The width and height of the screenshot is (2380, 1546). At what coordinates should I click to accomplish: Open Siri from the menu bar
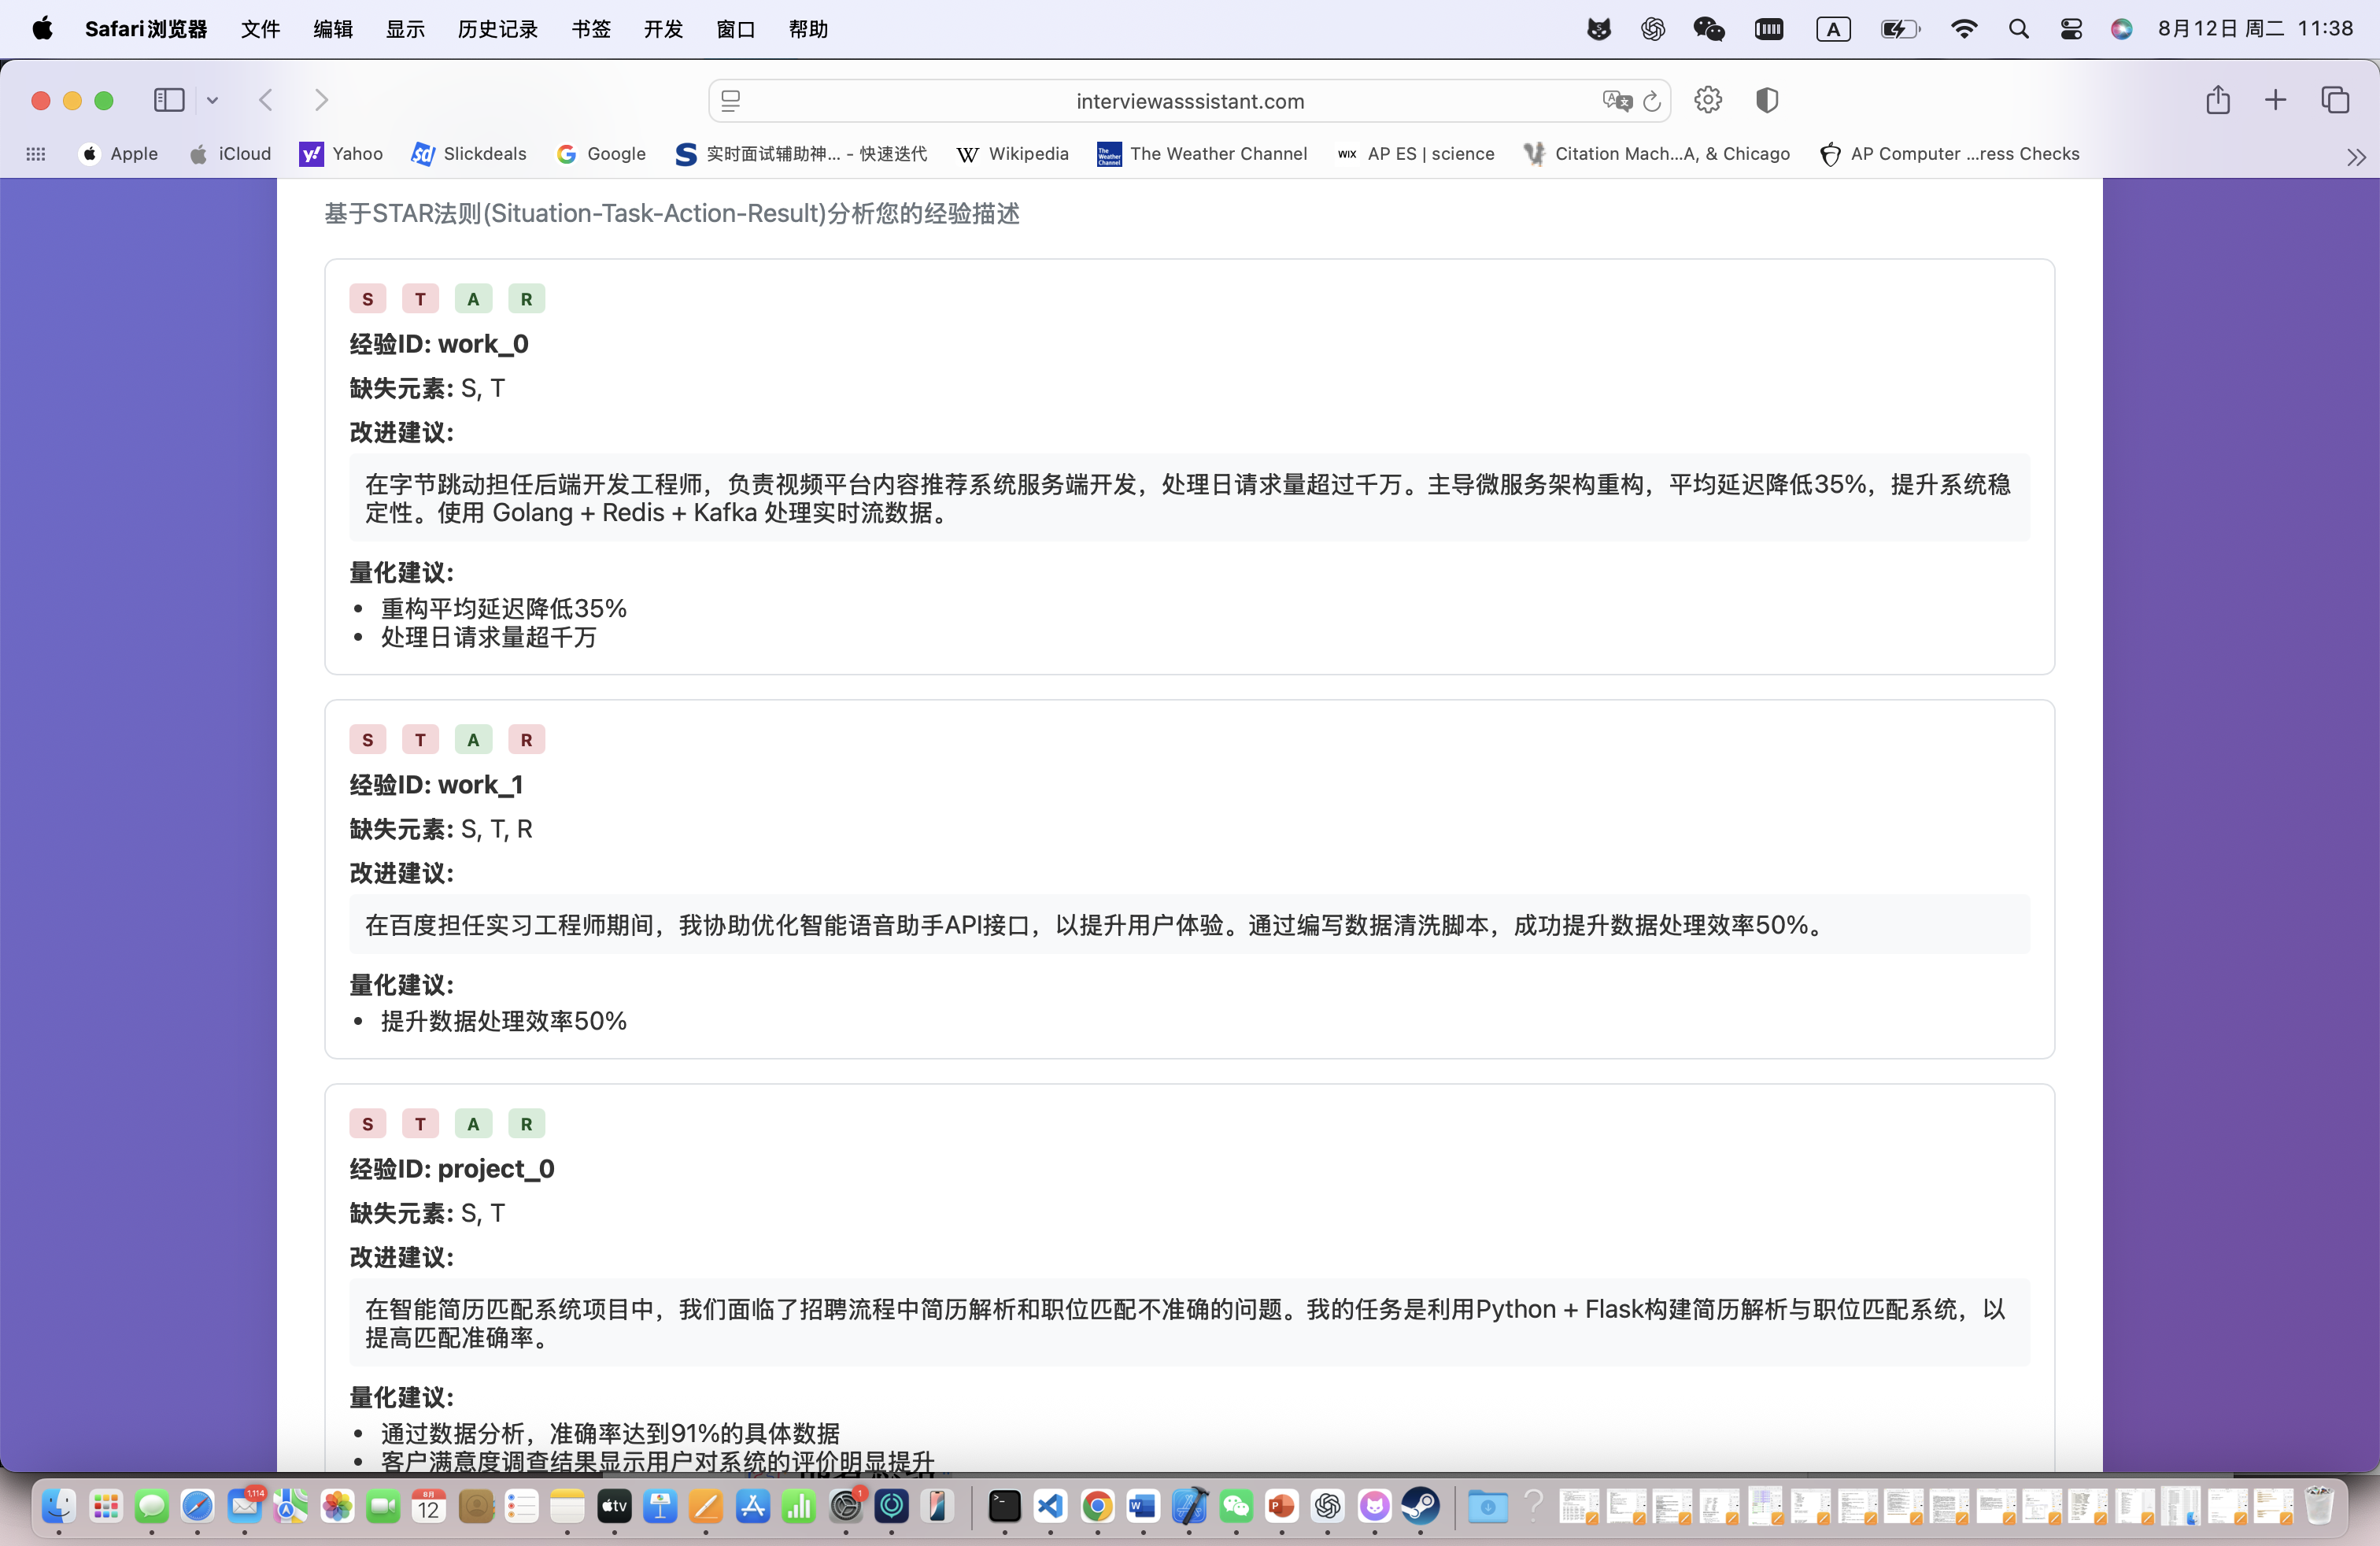coord(2121,29)
